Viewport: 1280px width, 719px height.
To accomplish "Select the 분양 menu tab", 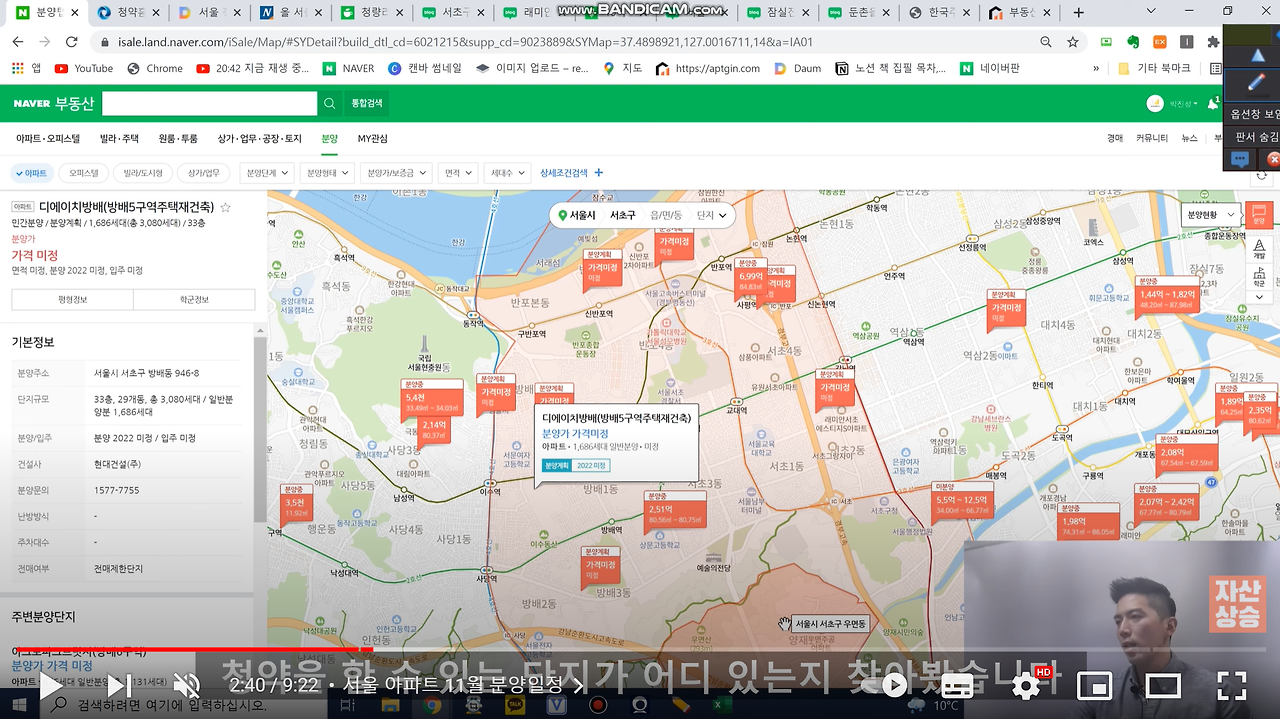I will point(329,139).
